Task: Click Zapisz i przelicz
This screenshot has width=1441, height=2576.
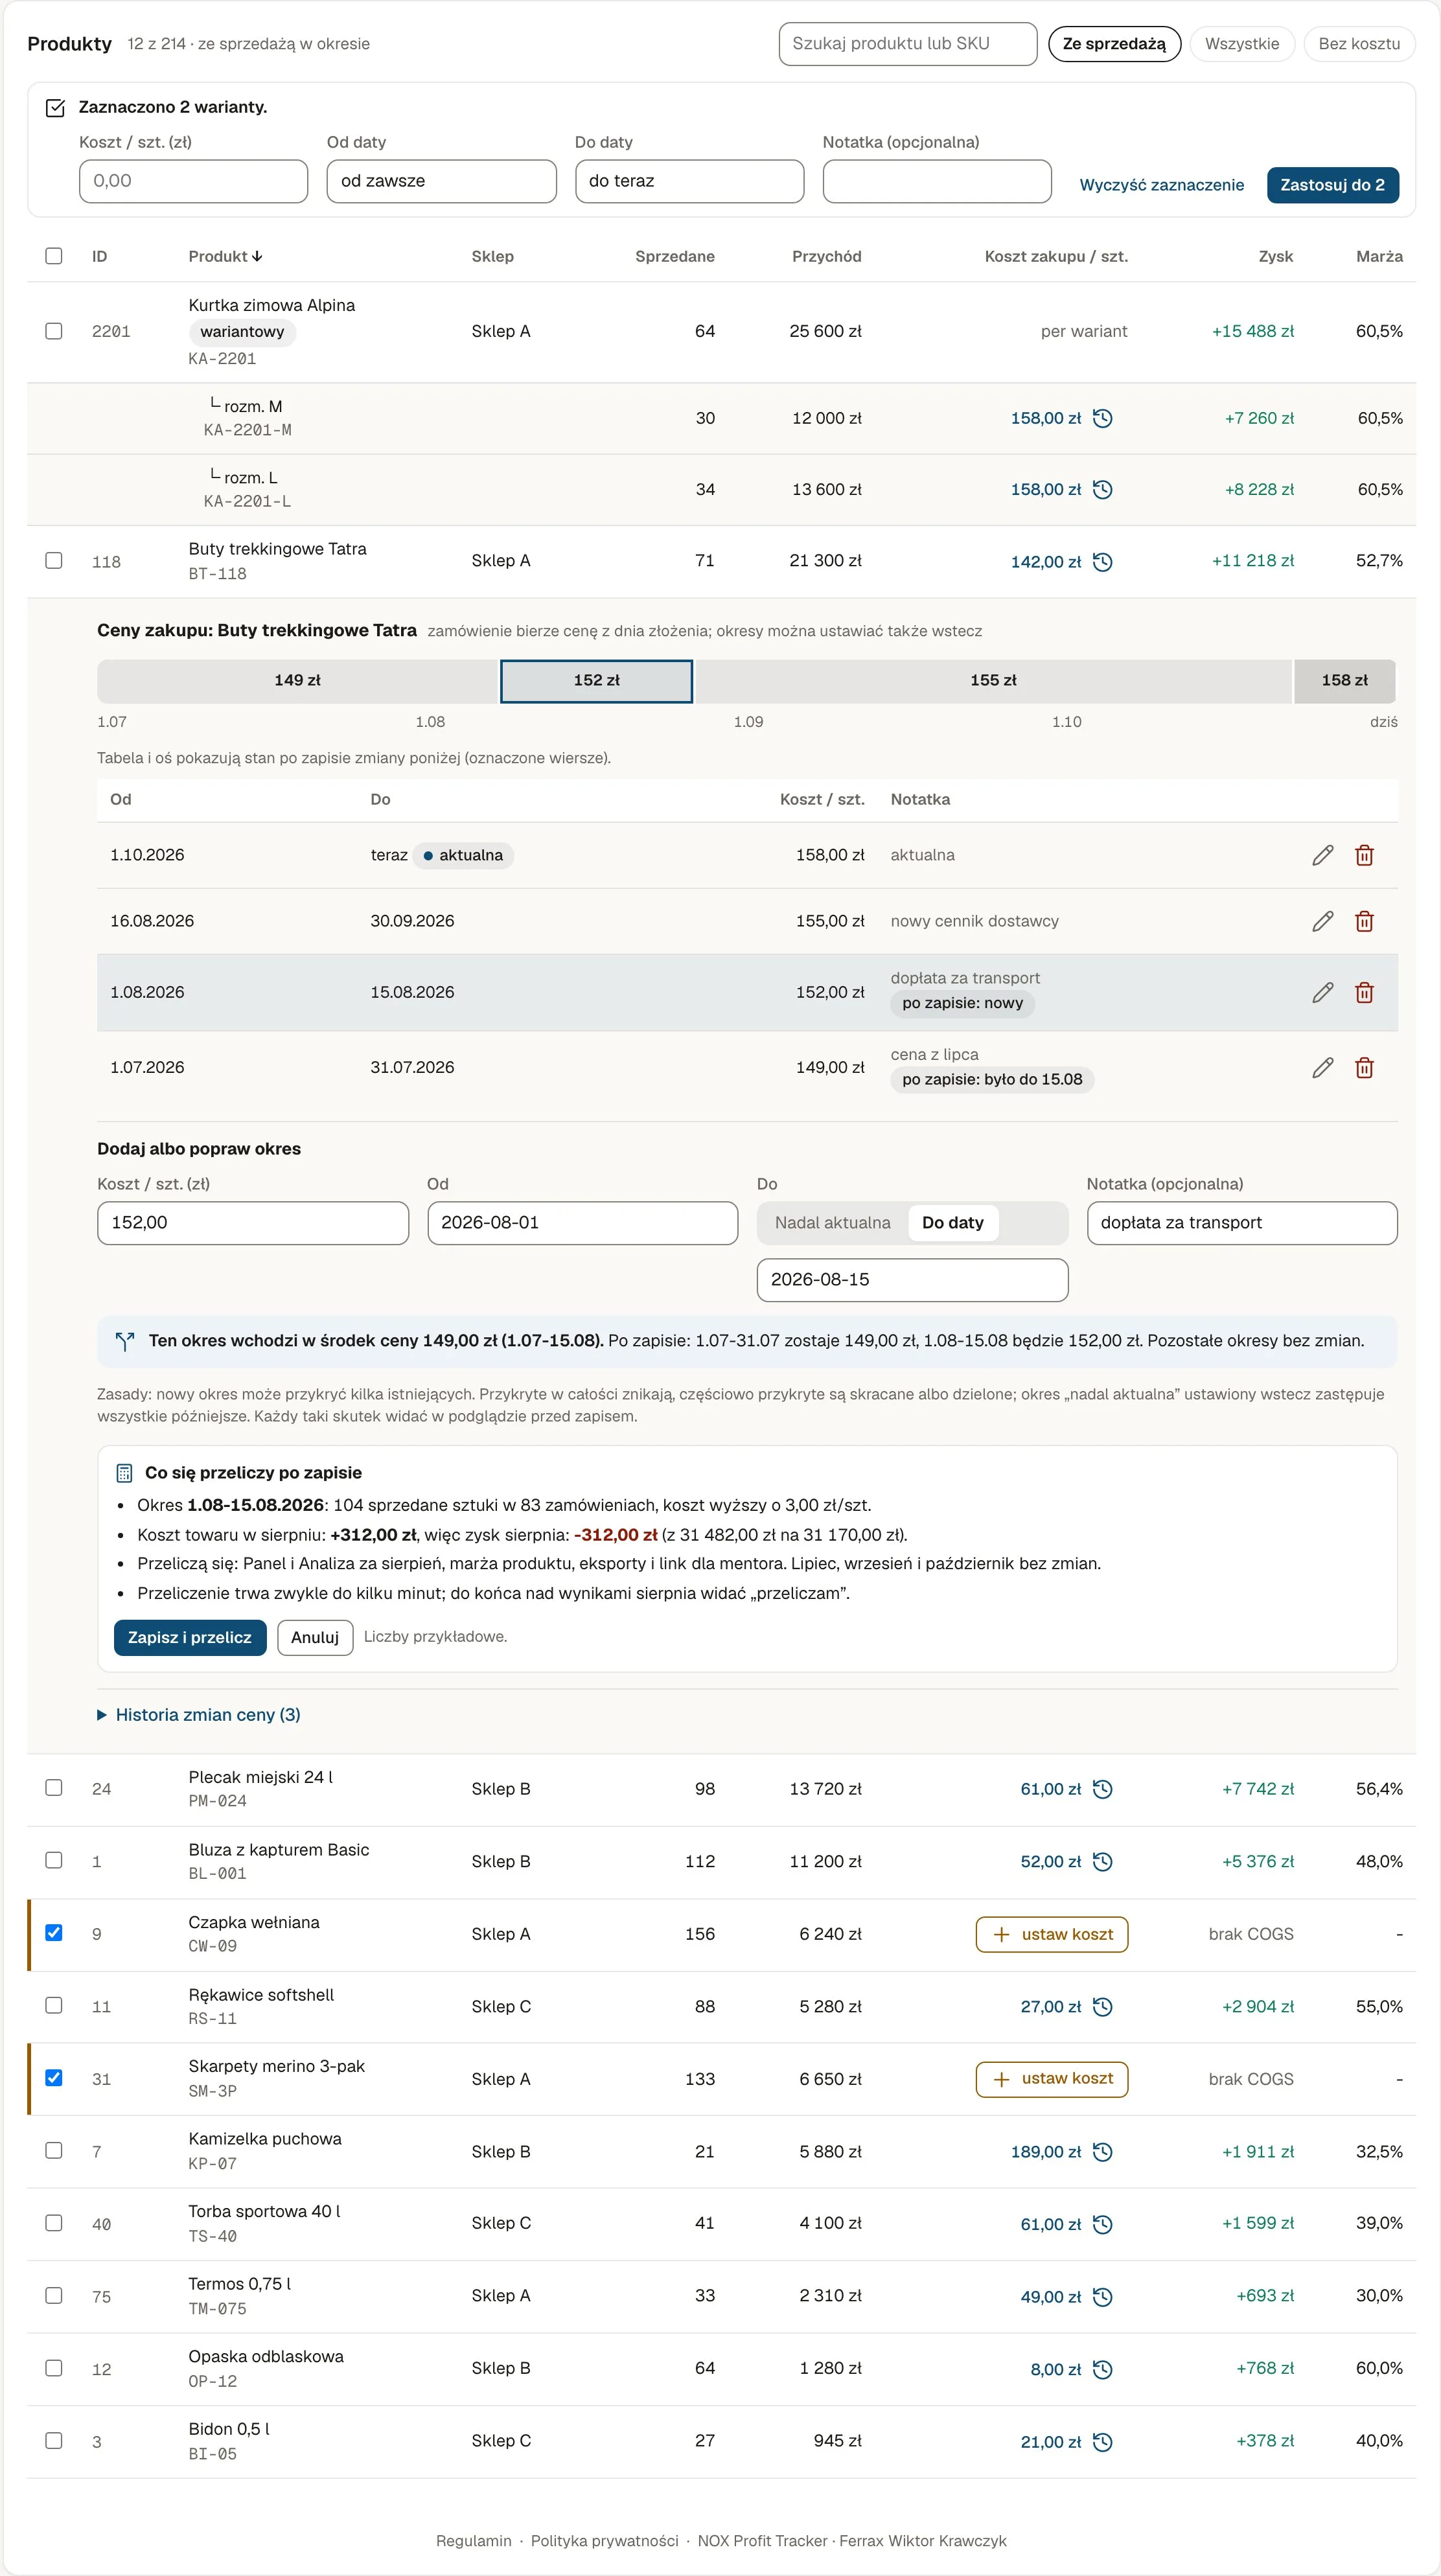Action: pyautogui.click(x=190, y=1637)
